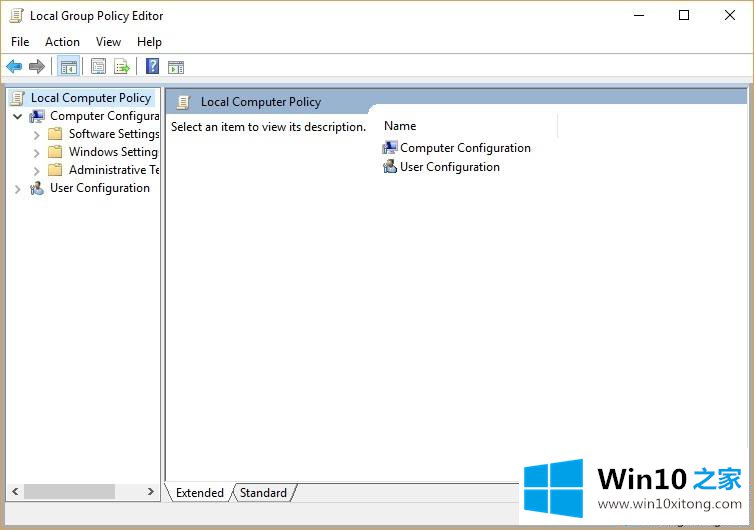Click the Back arrow toolbar icon
754x530 pixels.
14,67
